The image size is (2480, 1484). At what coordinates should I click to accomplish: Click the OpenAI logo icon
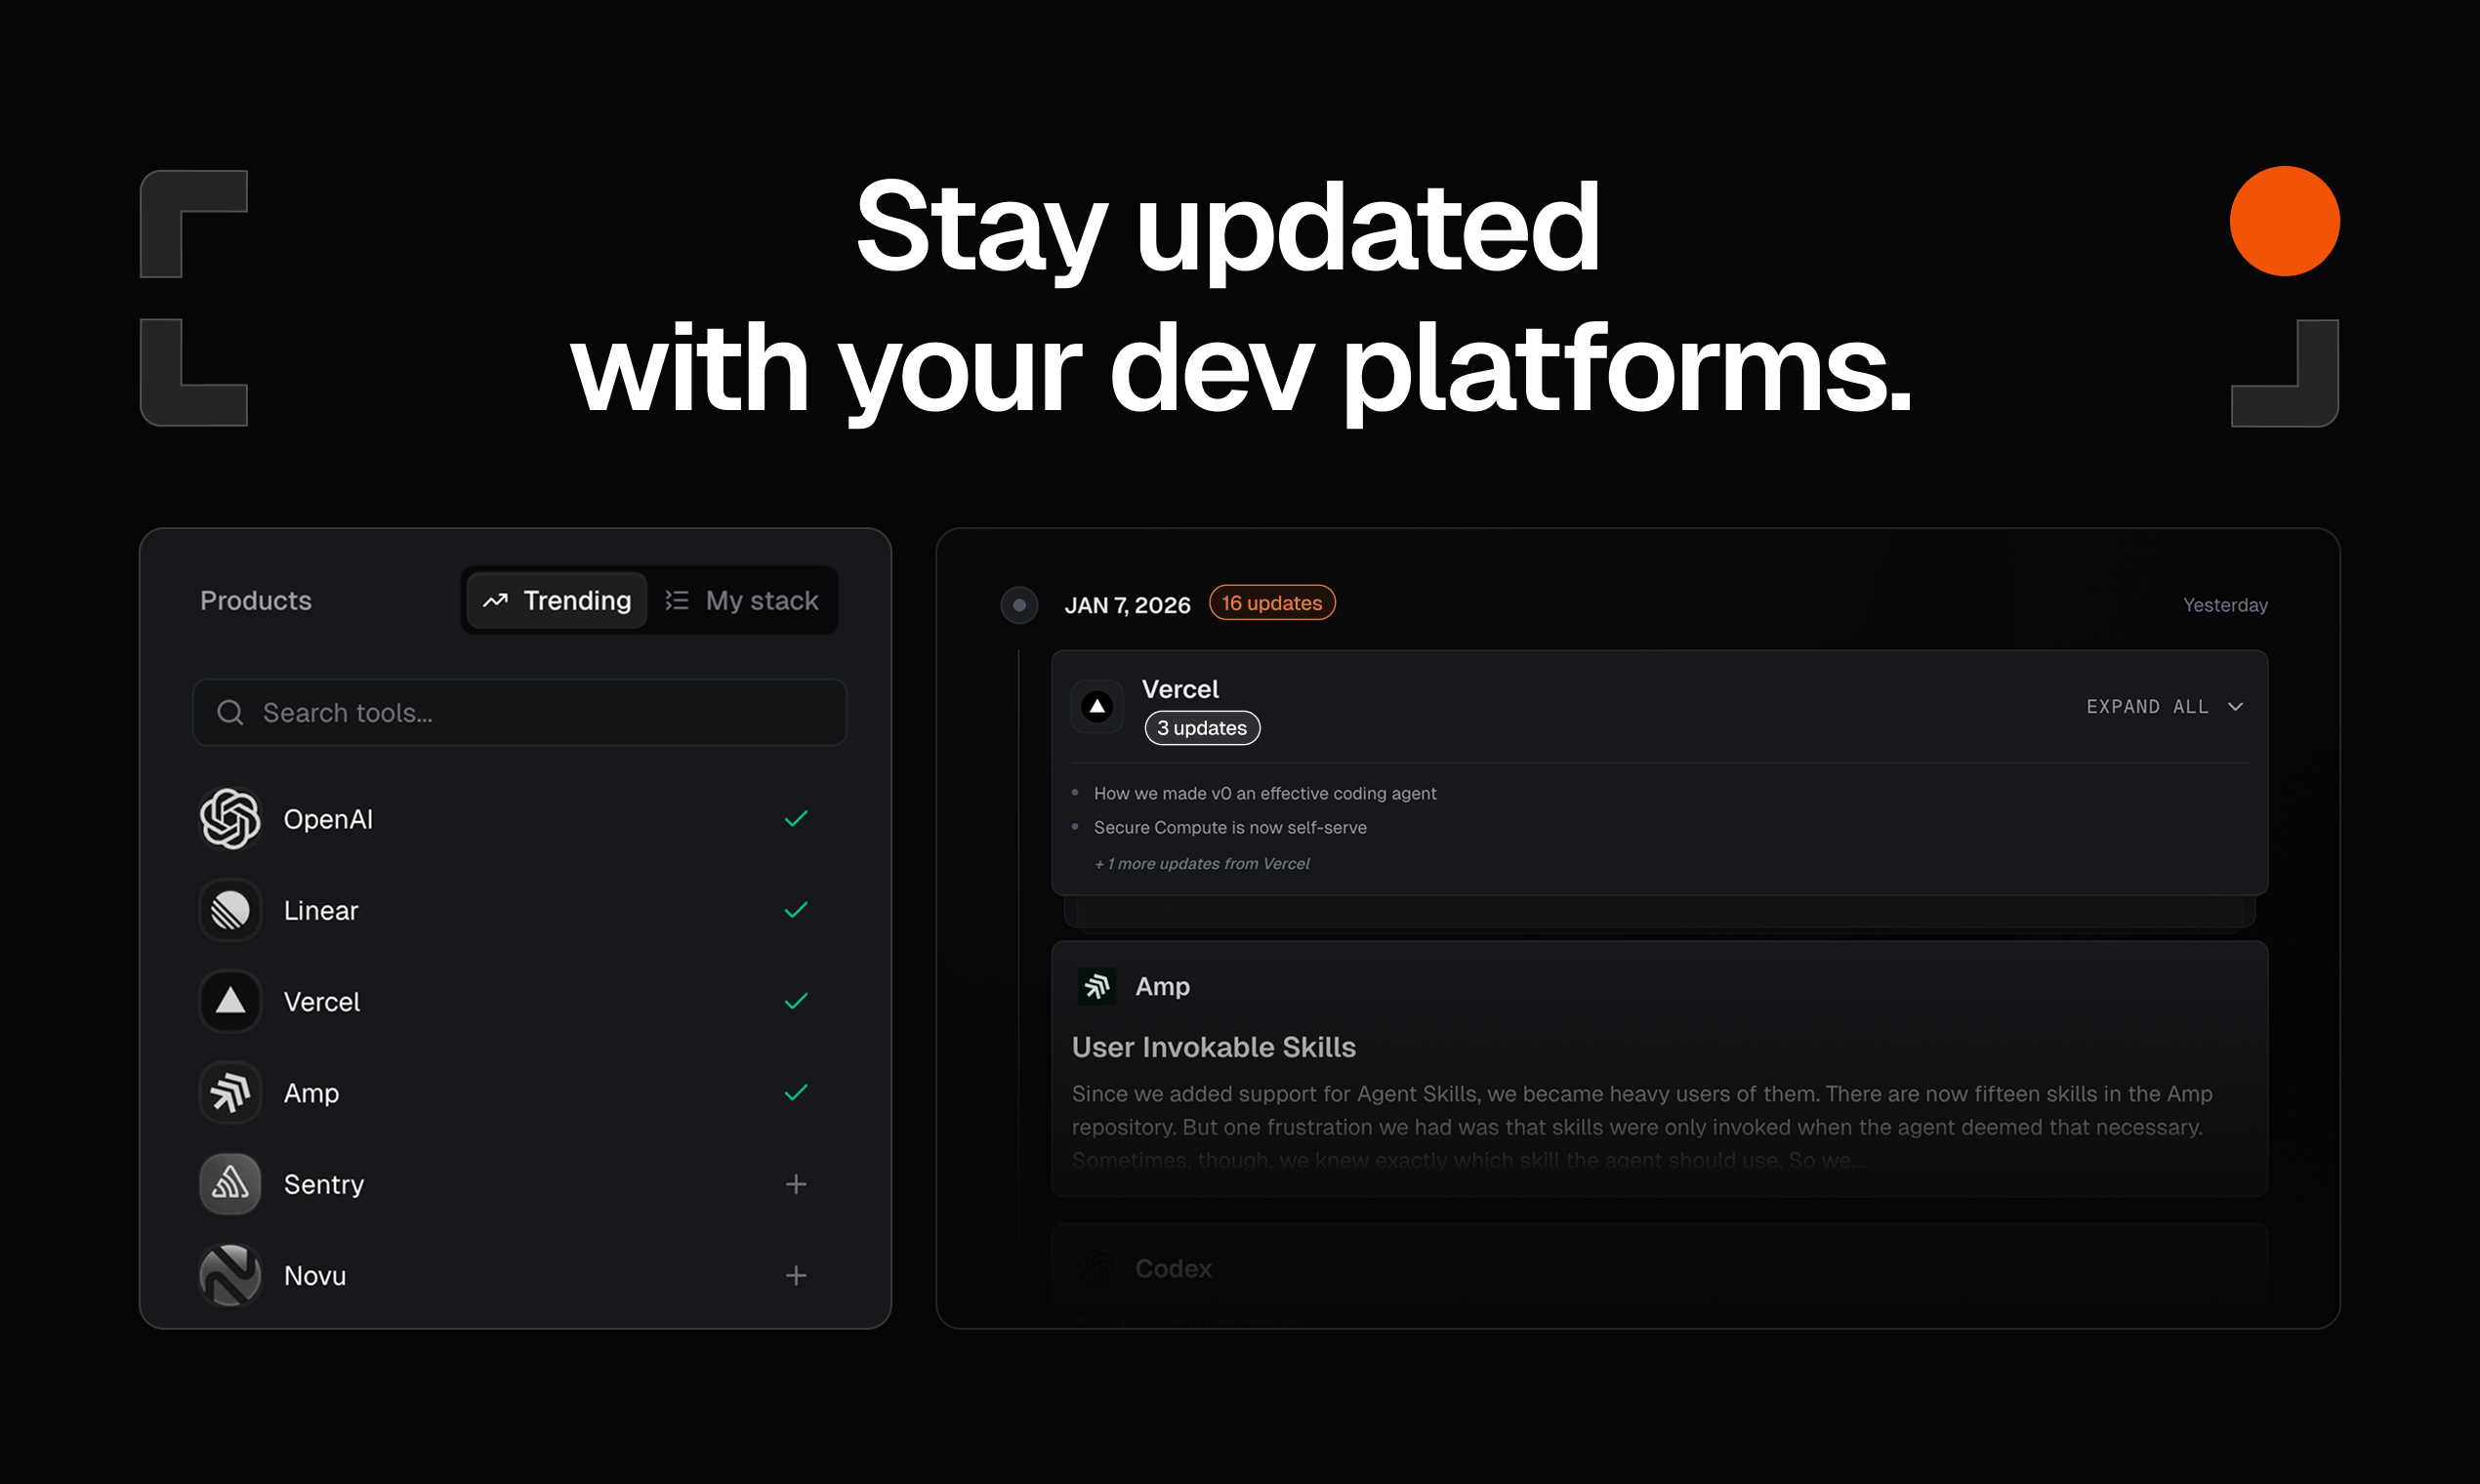[x=230, y=818]
